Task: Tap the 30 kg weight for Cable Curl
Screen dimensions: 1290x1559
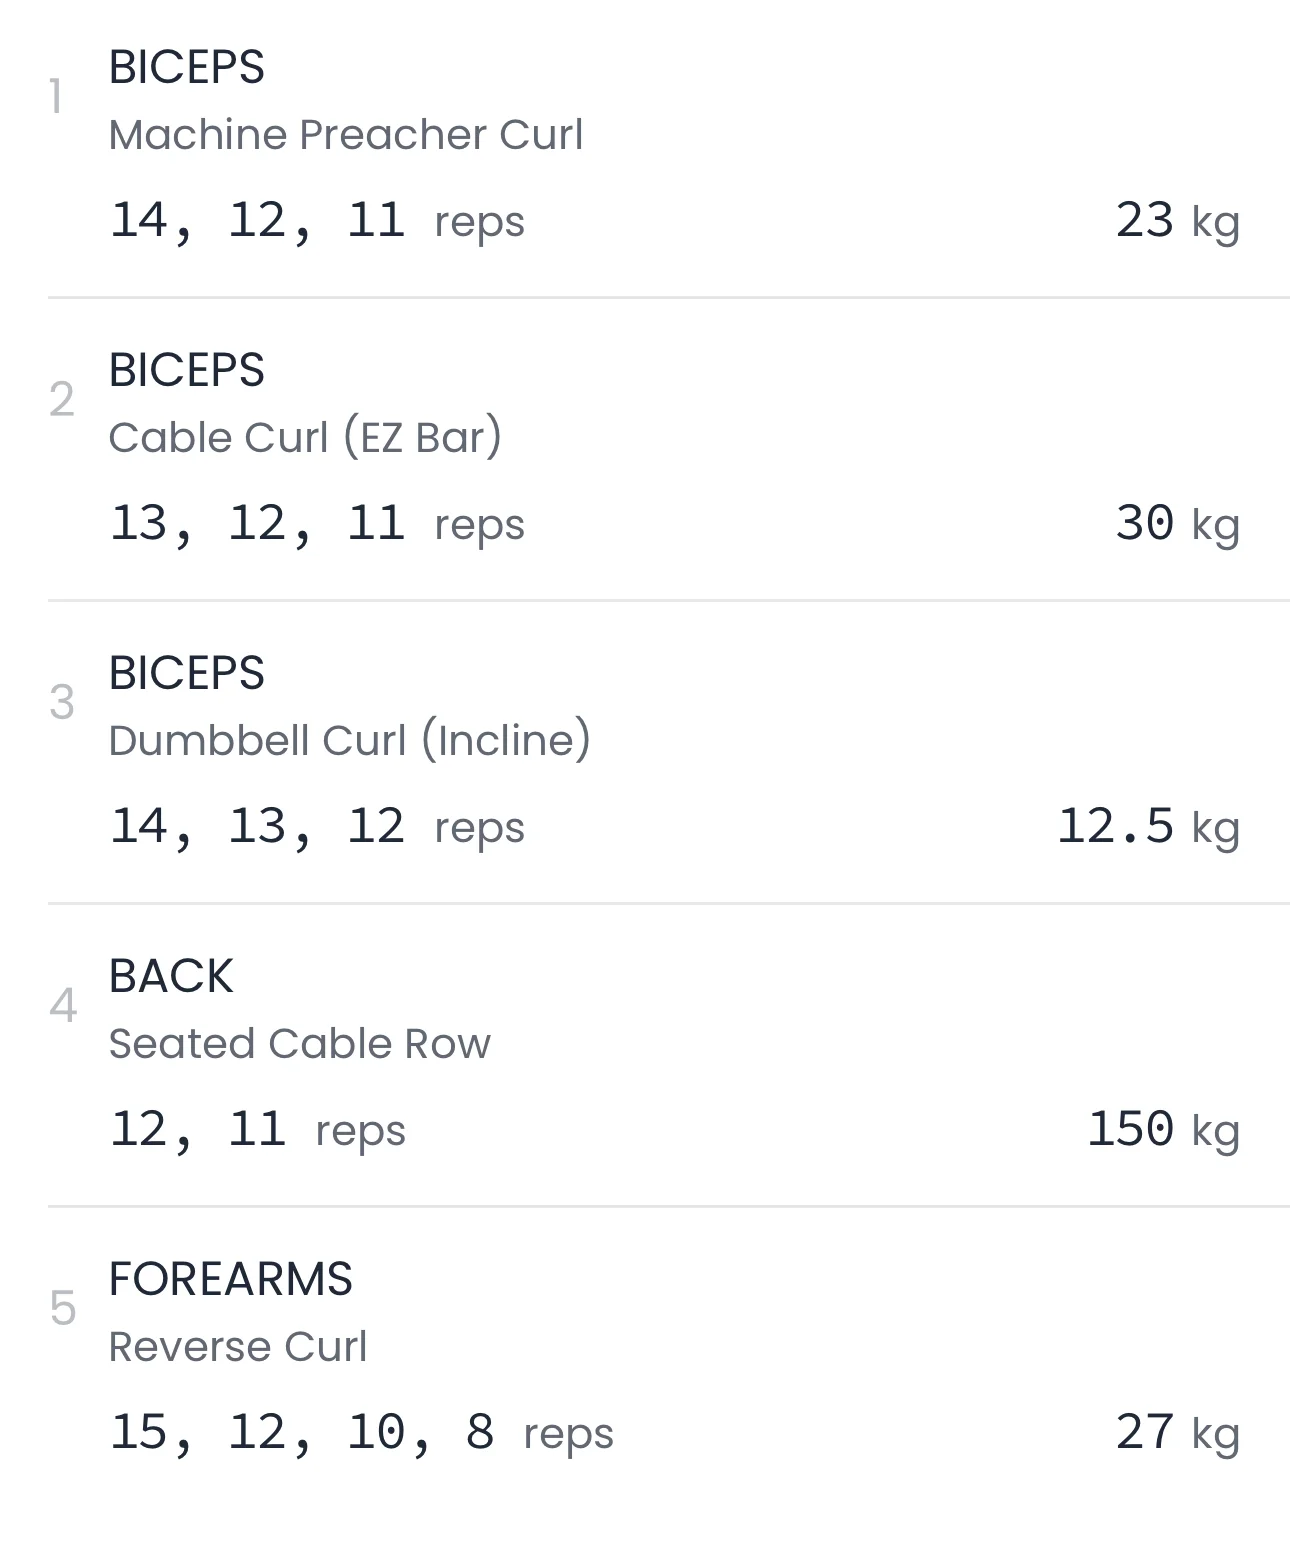Action: [x=1176, y=524]
